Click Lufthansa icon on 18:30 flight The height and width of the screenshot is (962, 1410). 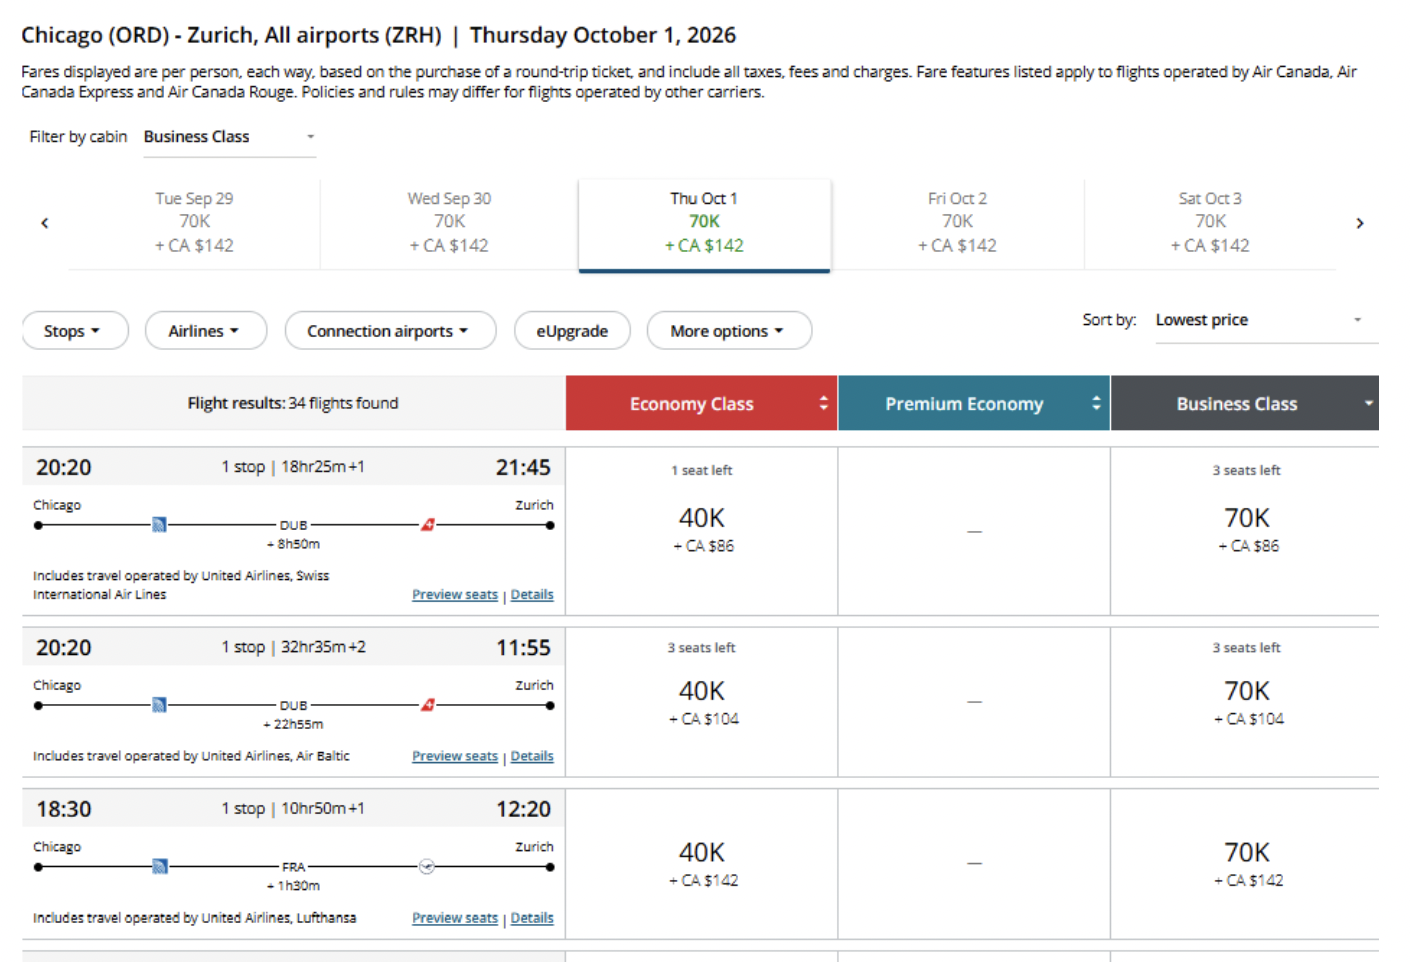tap(427, 867)
